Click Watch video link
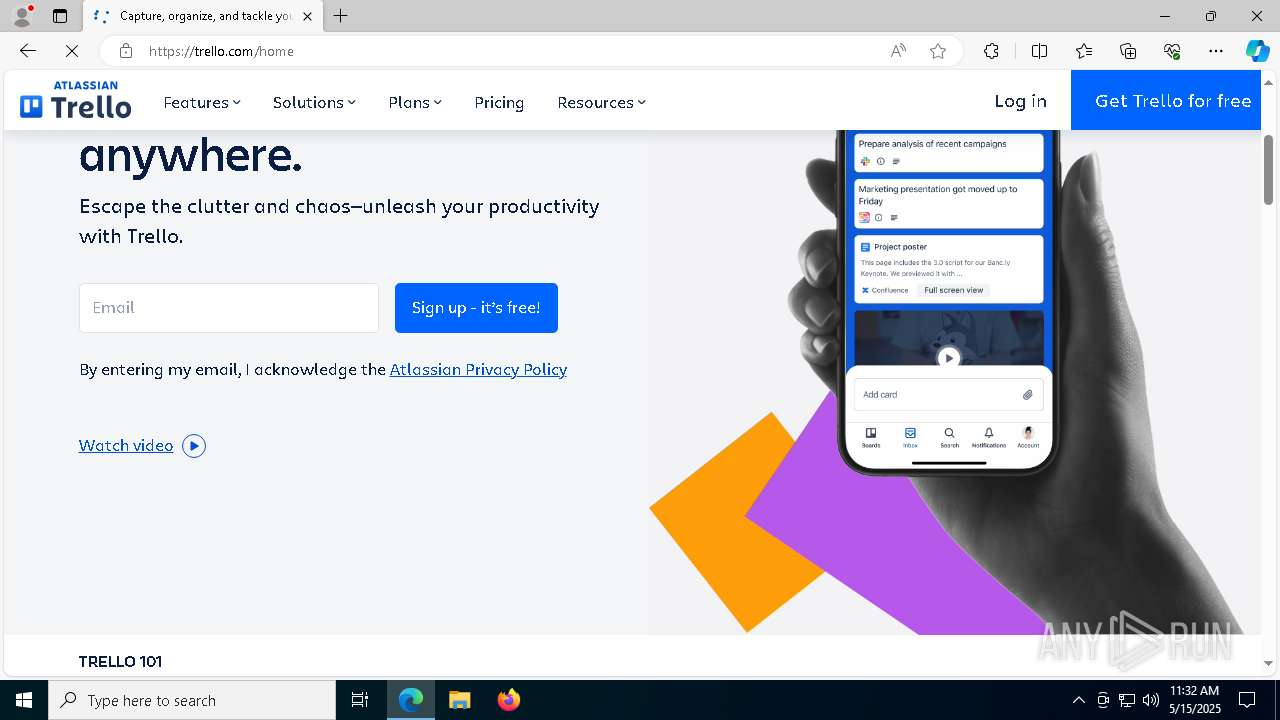The image size is (1280, 720). tap(126, 446)
